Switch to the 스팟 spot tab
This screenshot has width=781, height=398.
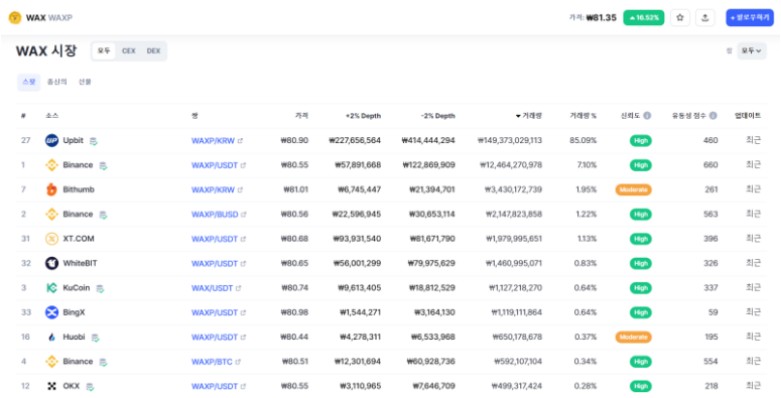pyautogui.click(x=29, y=82)
